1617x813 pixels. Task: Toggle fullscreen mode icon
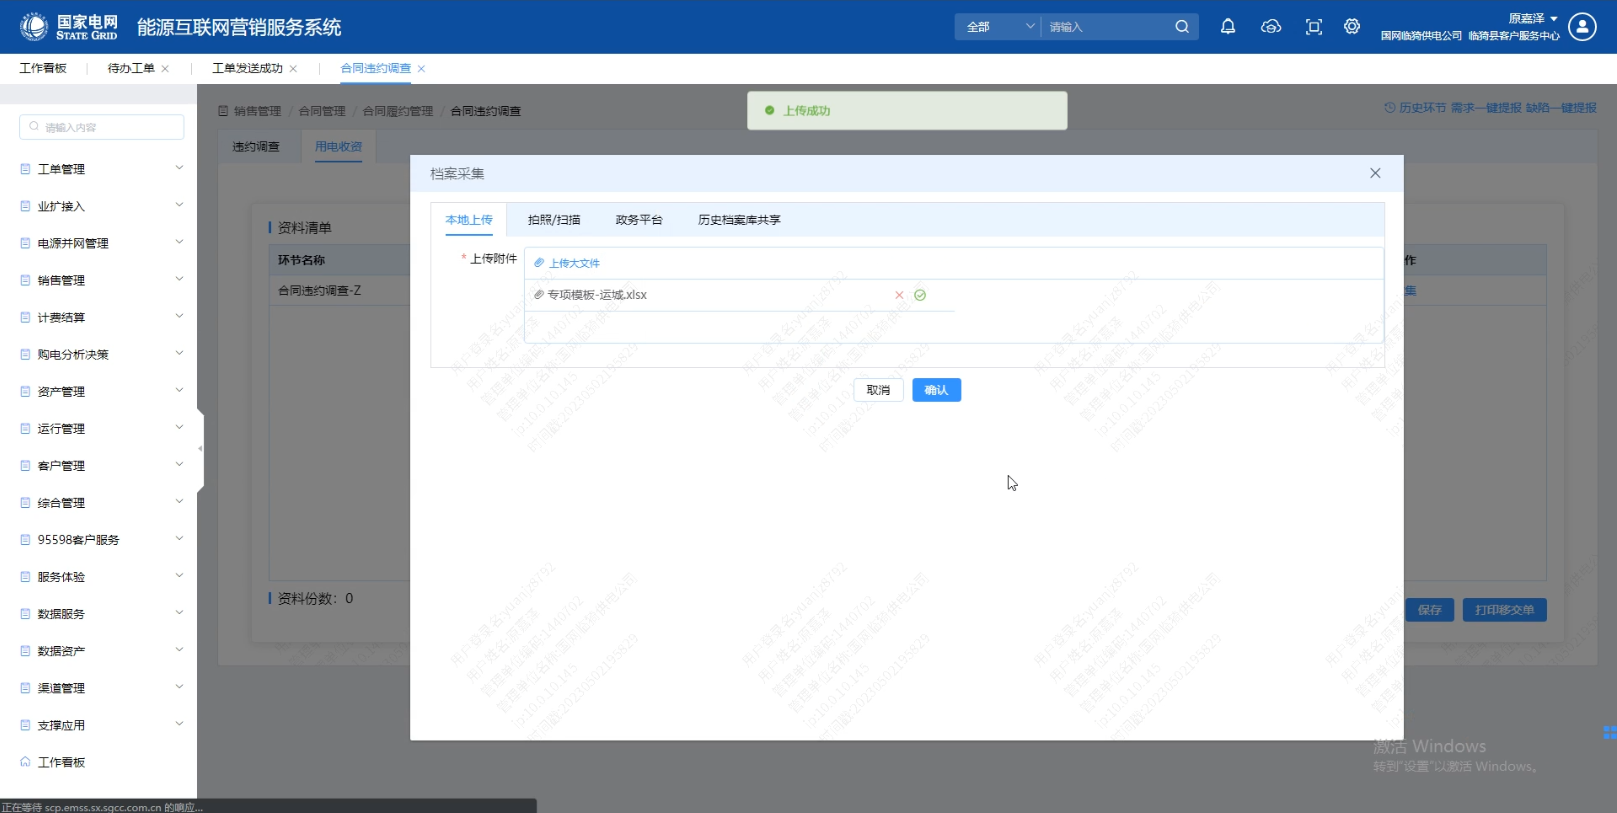[1314, 27]
